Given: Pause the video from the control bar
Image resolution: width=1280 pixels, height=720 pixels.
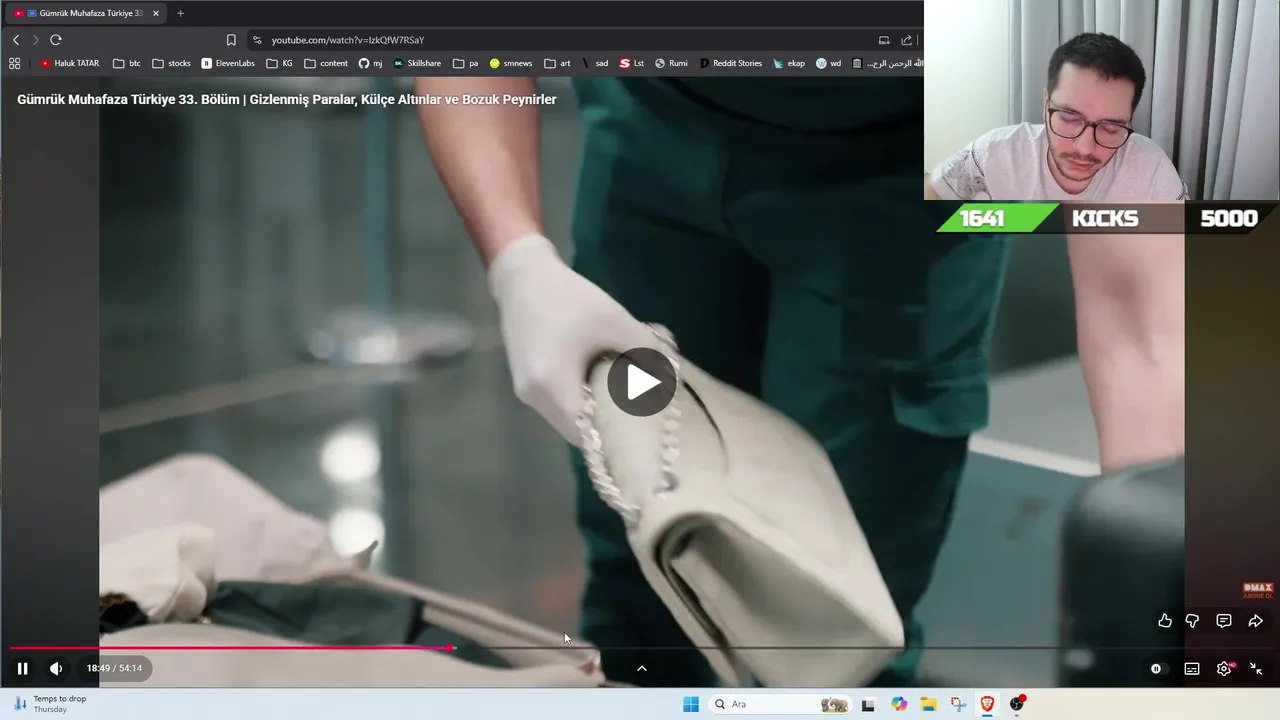Looking at the screenshot, I should tap(22, 668).
